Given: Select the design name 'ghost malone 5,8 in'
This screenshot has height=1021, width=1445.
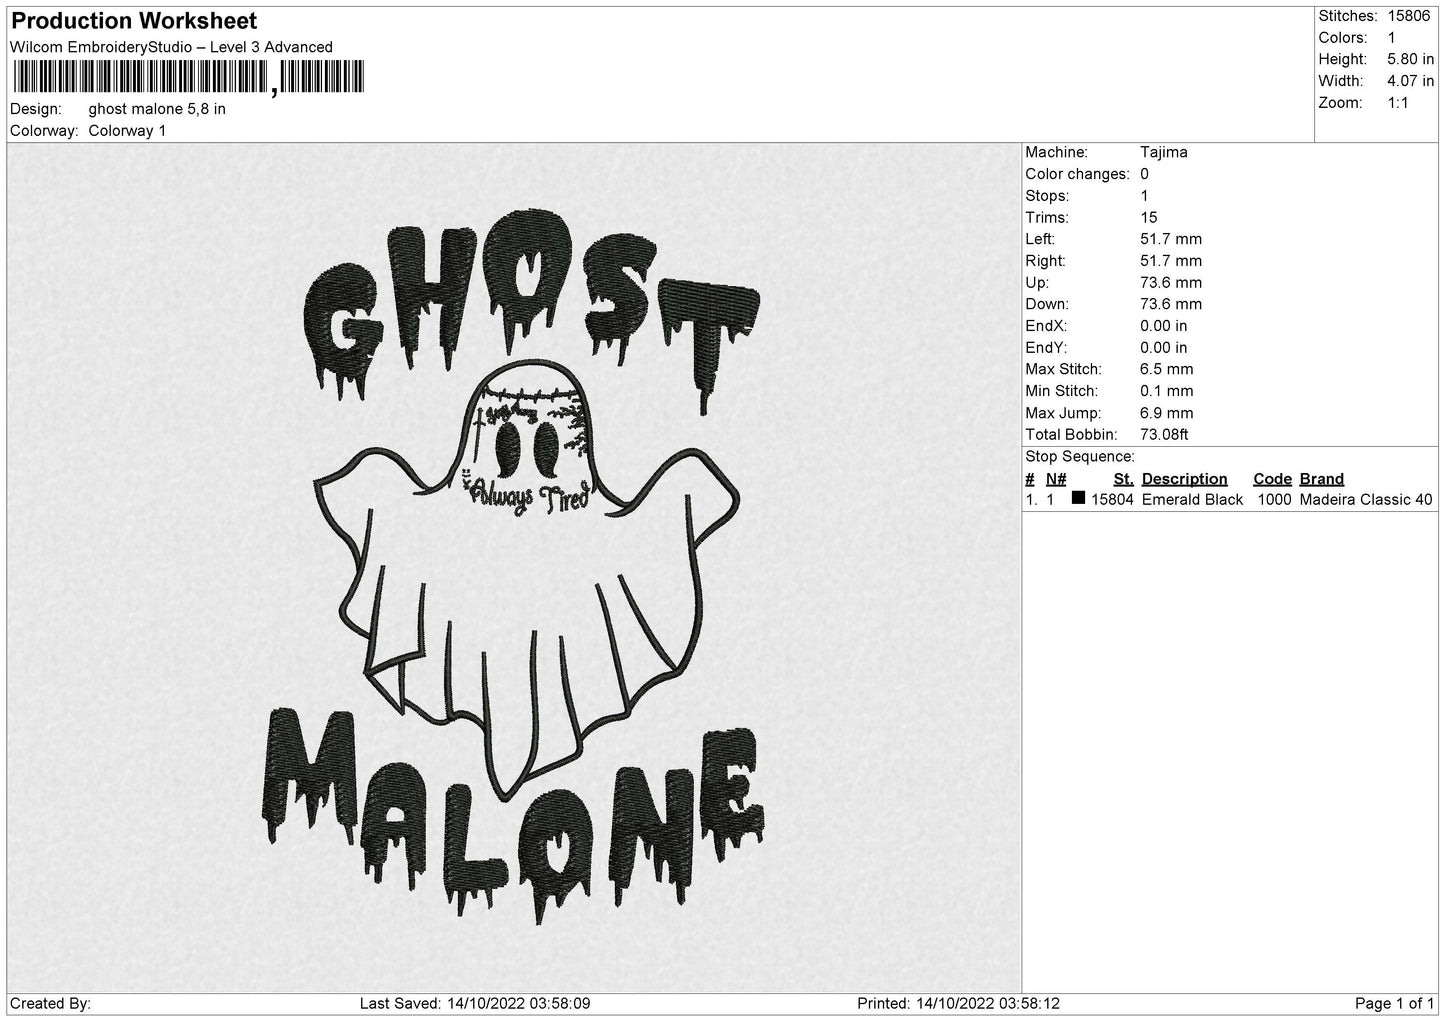Looking at the screenshot, I should (157, 109).
